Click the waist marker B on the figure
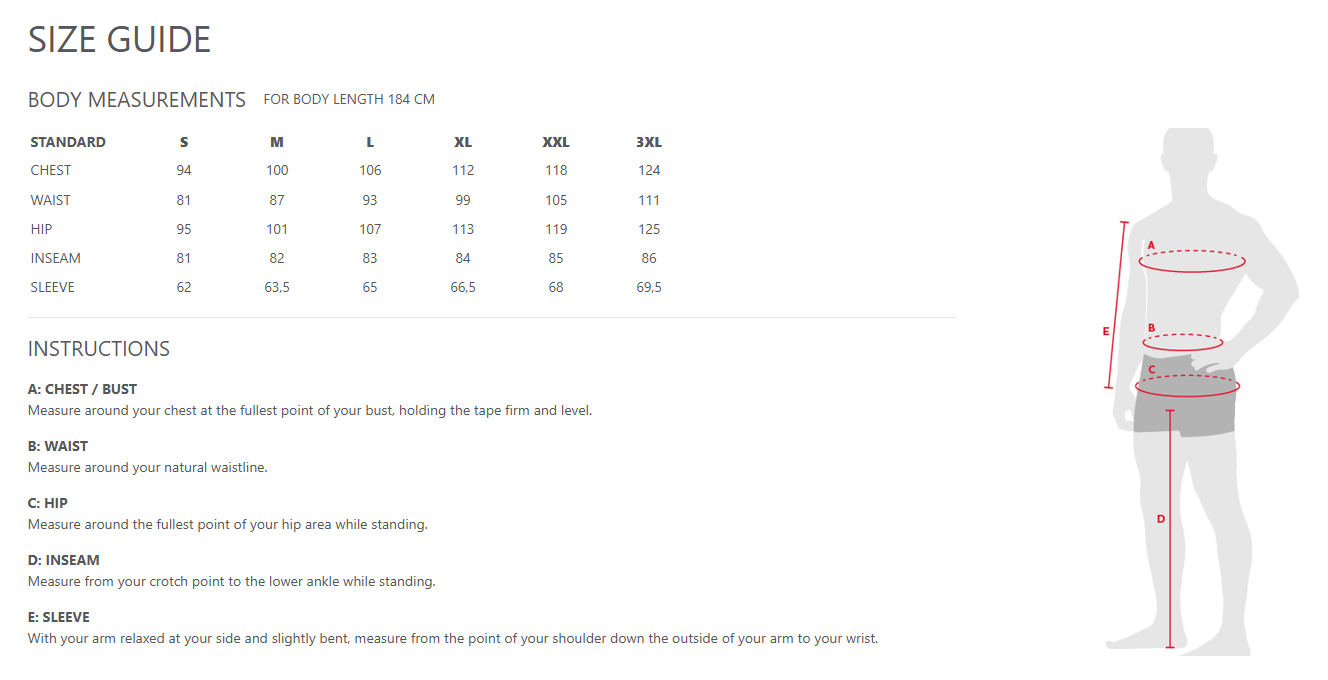 point(1152,328)
